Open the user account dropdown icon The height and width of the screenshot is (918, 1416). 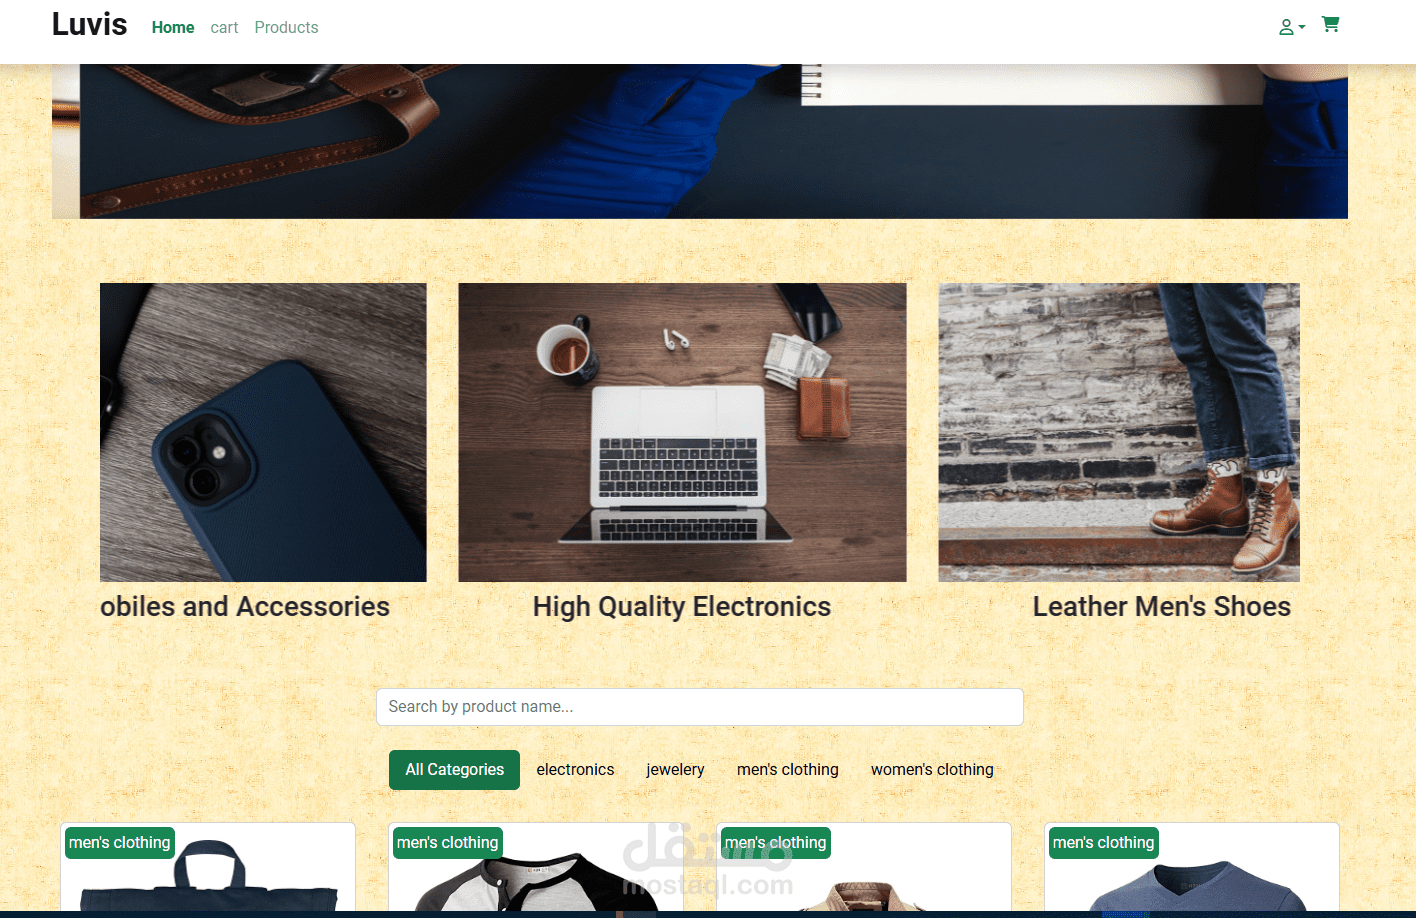1292,27
